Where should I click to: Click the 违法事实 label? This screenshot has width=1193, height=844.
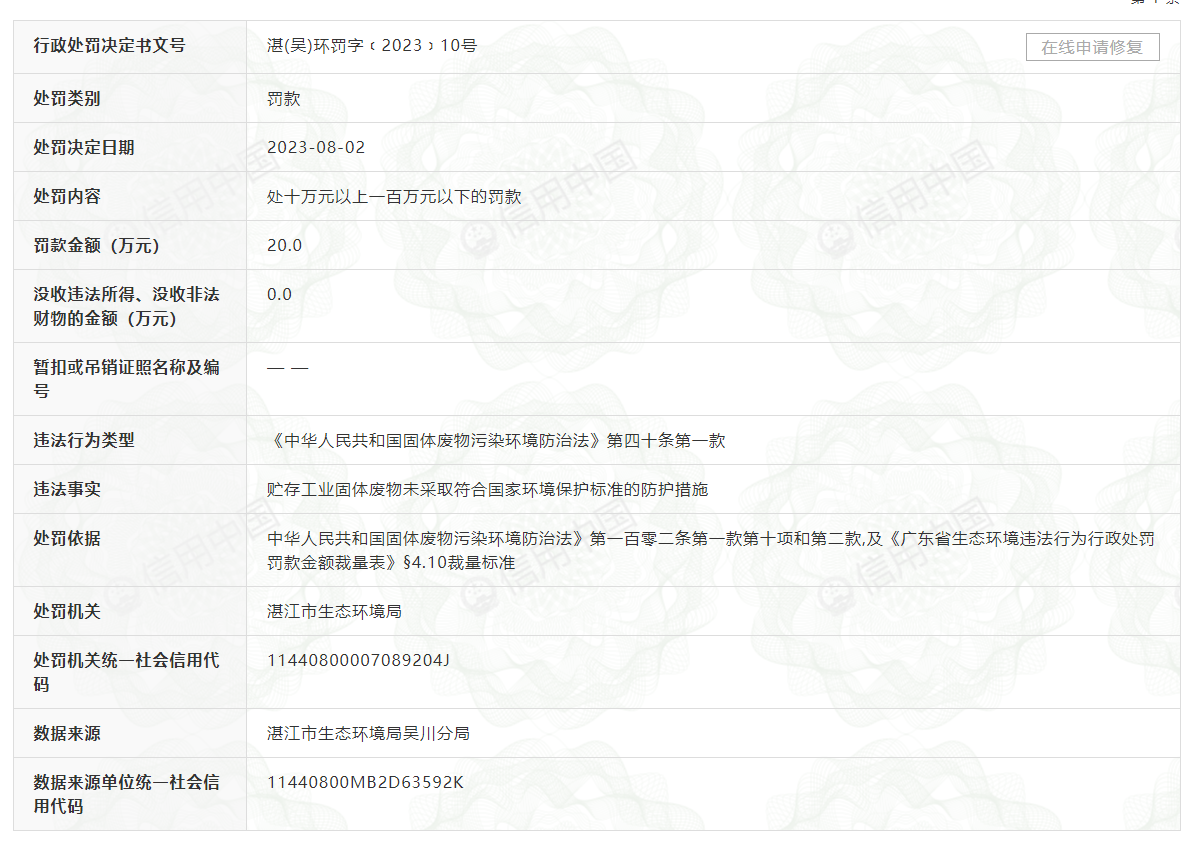point(67,489)
